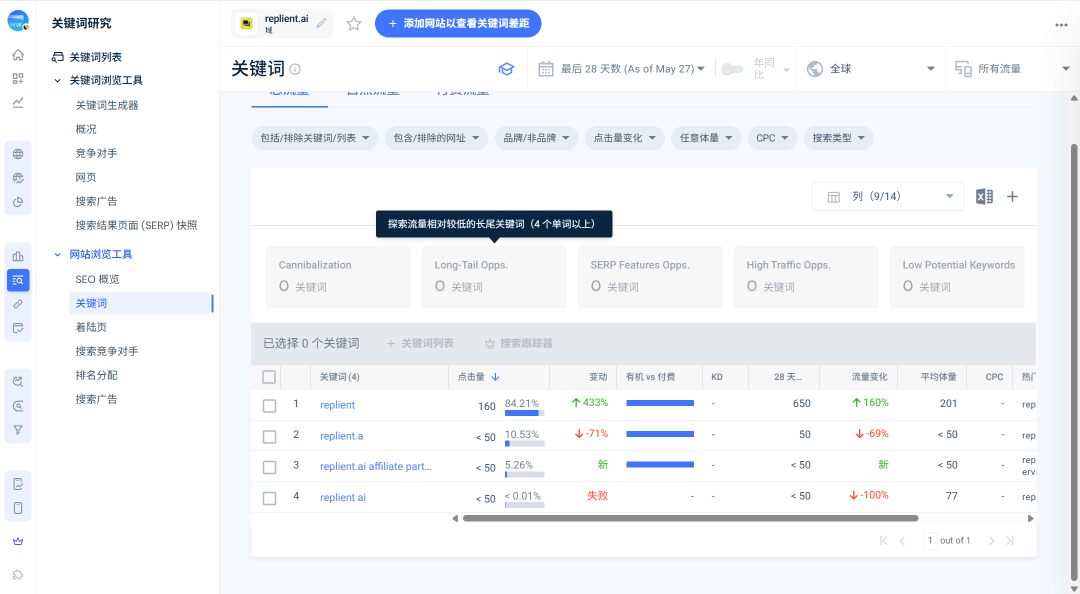1080x594 pixels.
Task: Export table with the Excel icon
Action: (x=984, y=196)
